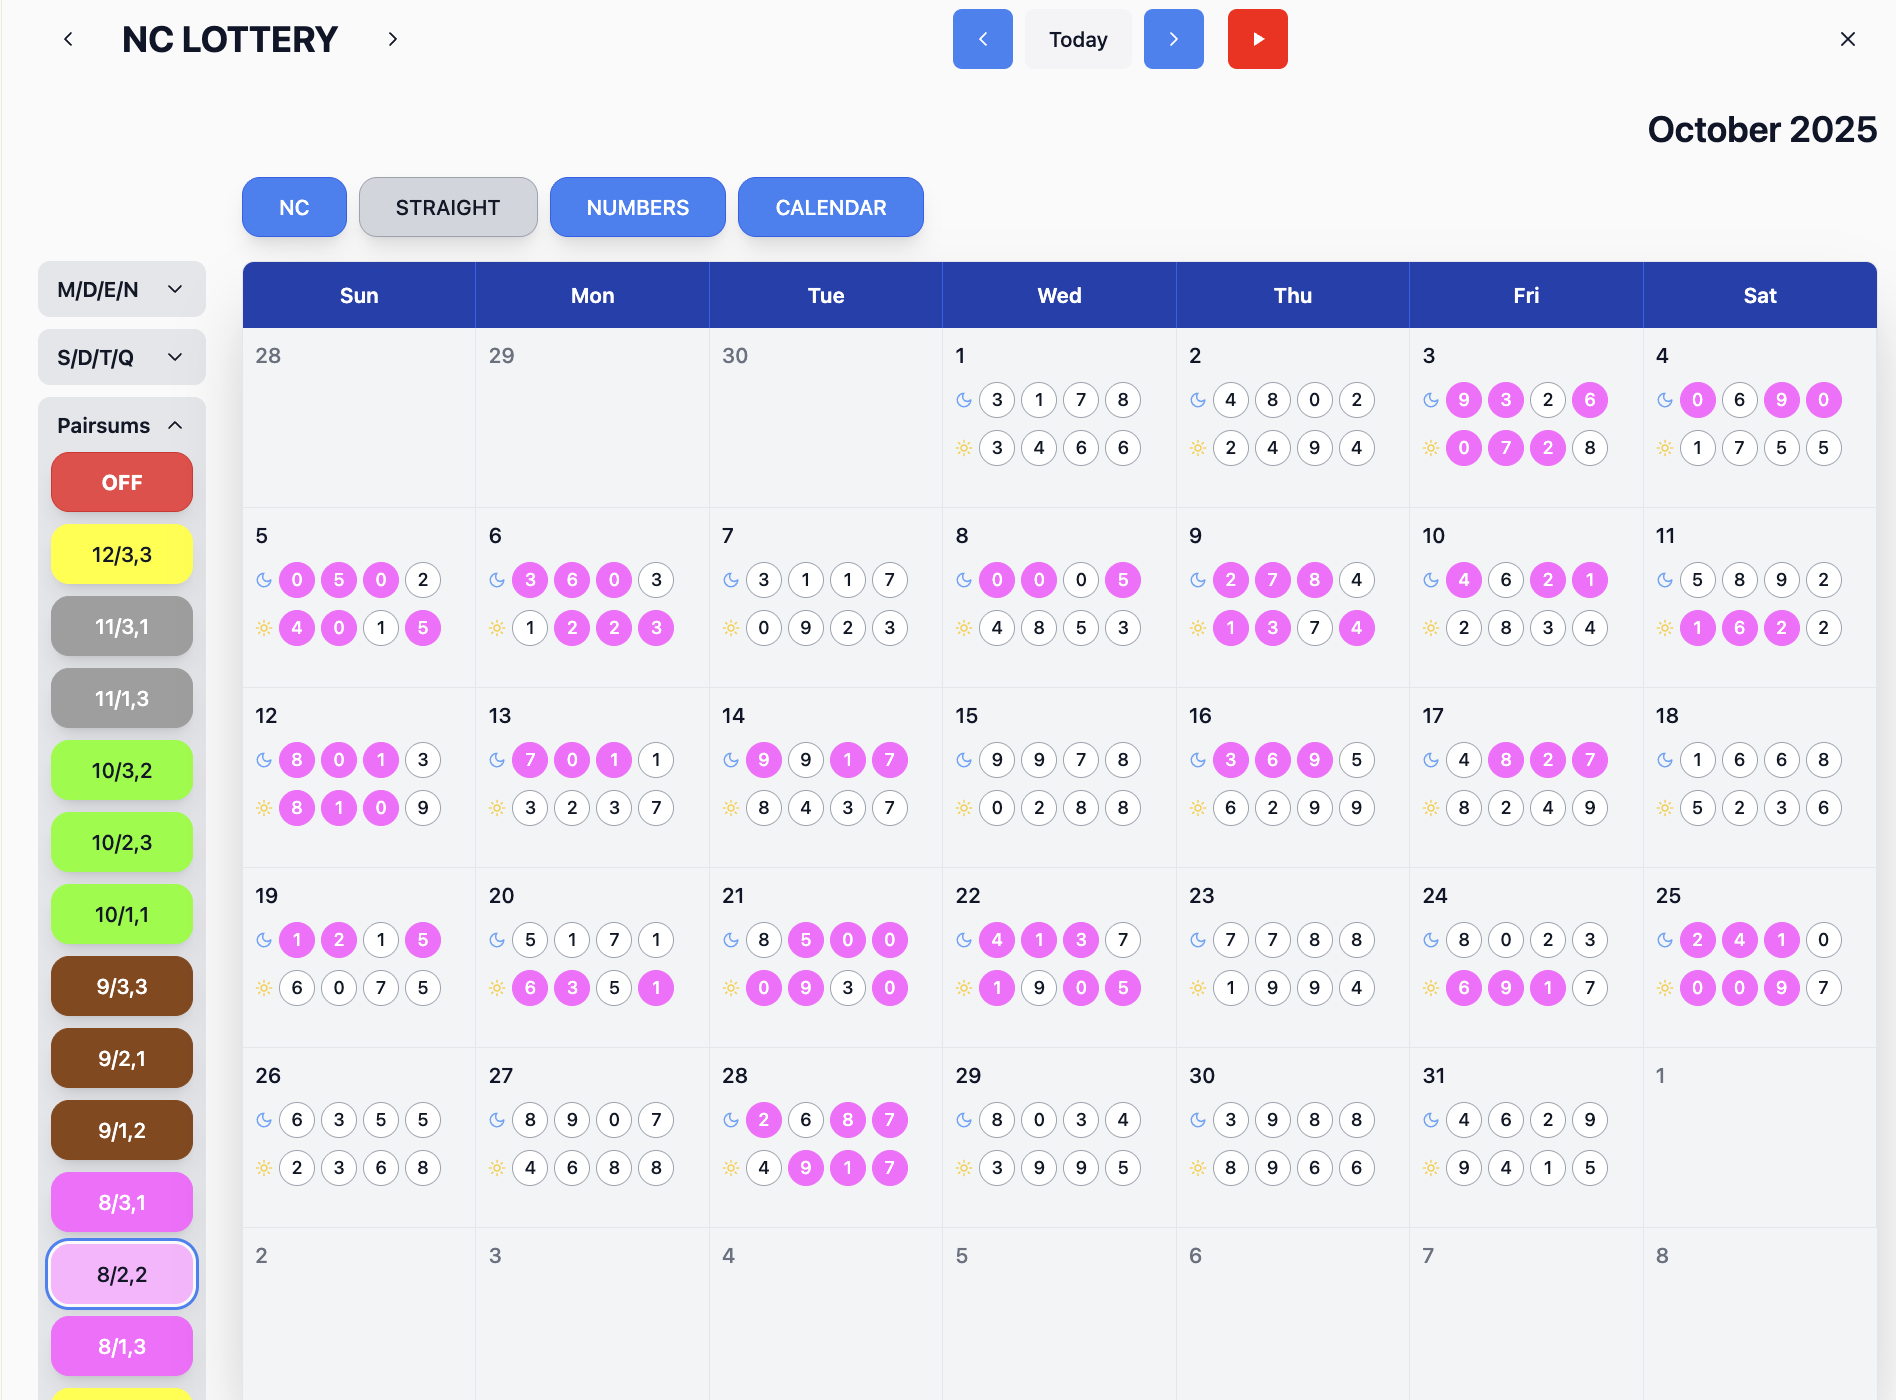The height and width of the screenshot is (1400, 1896).
Task: Click the moon icon on October 28
Action: pos(731,1120)
